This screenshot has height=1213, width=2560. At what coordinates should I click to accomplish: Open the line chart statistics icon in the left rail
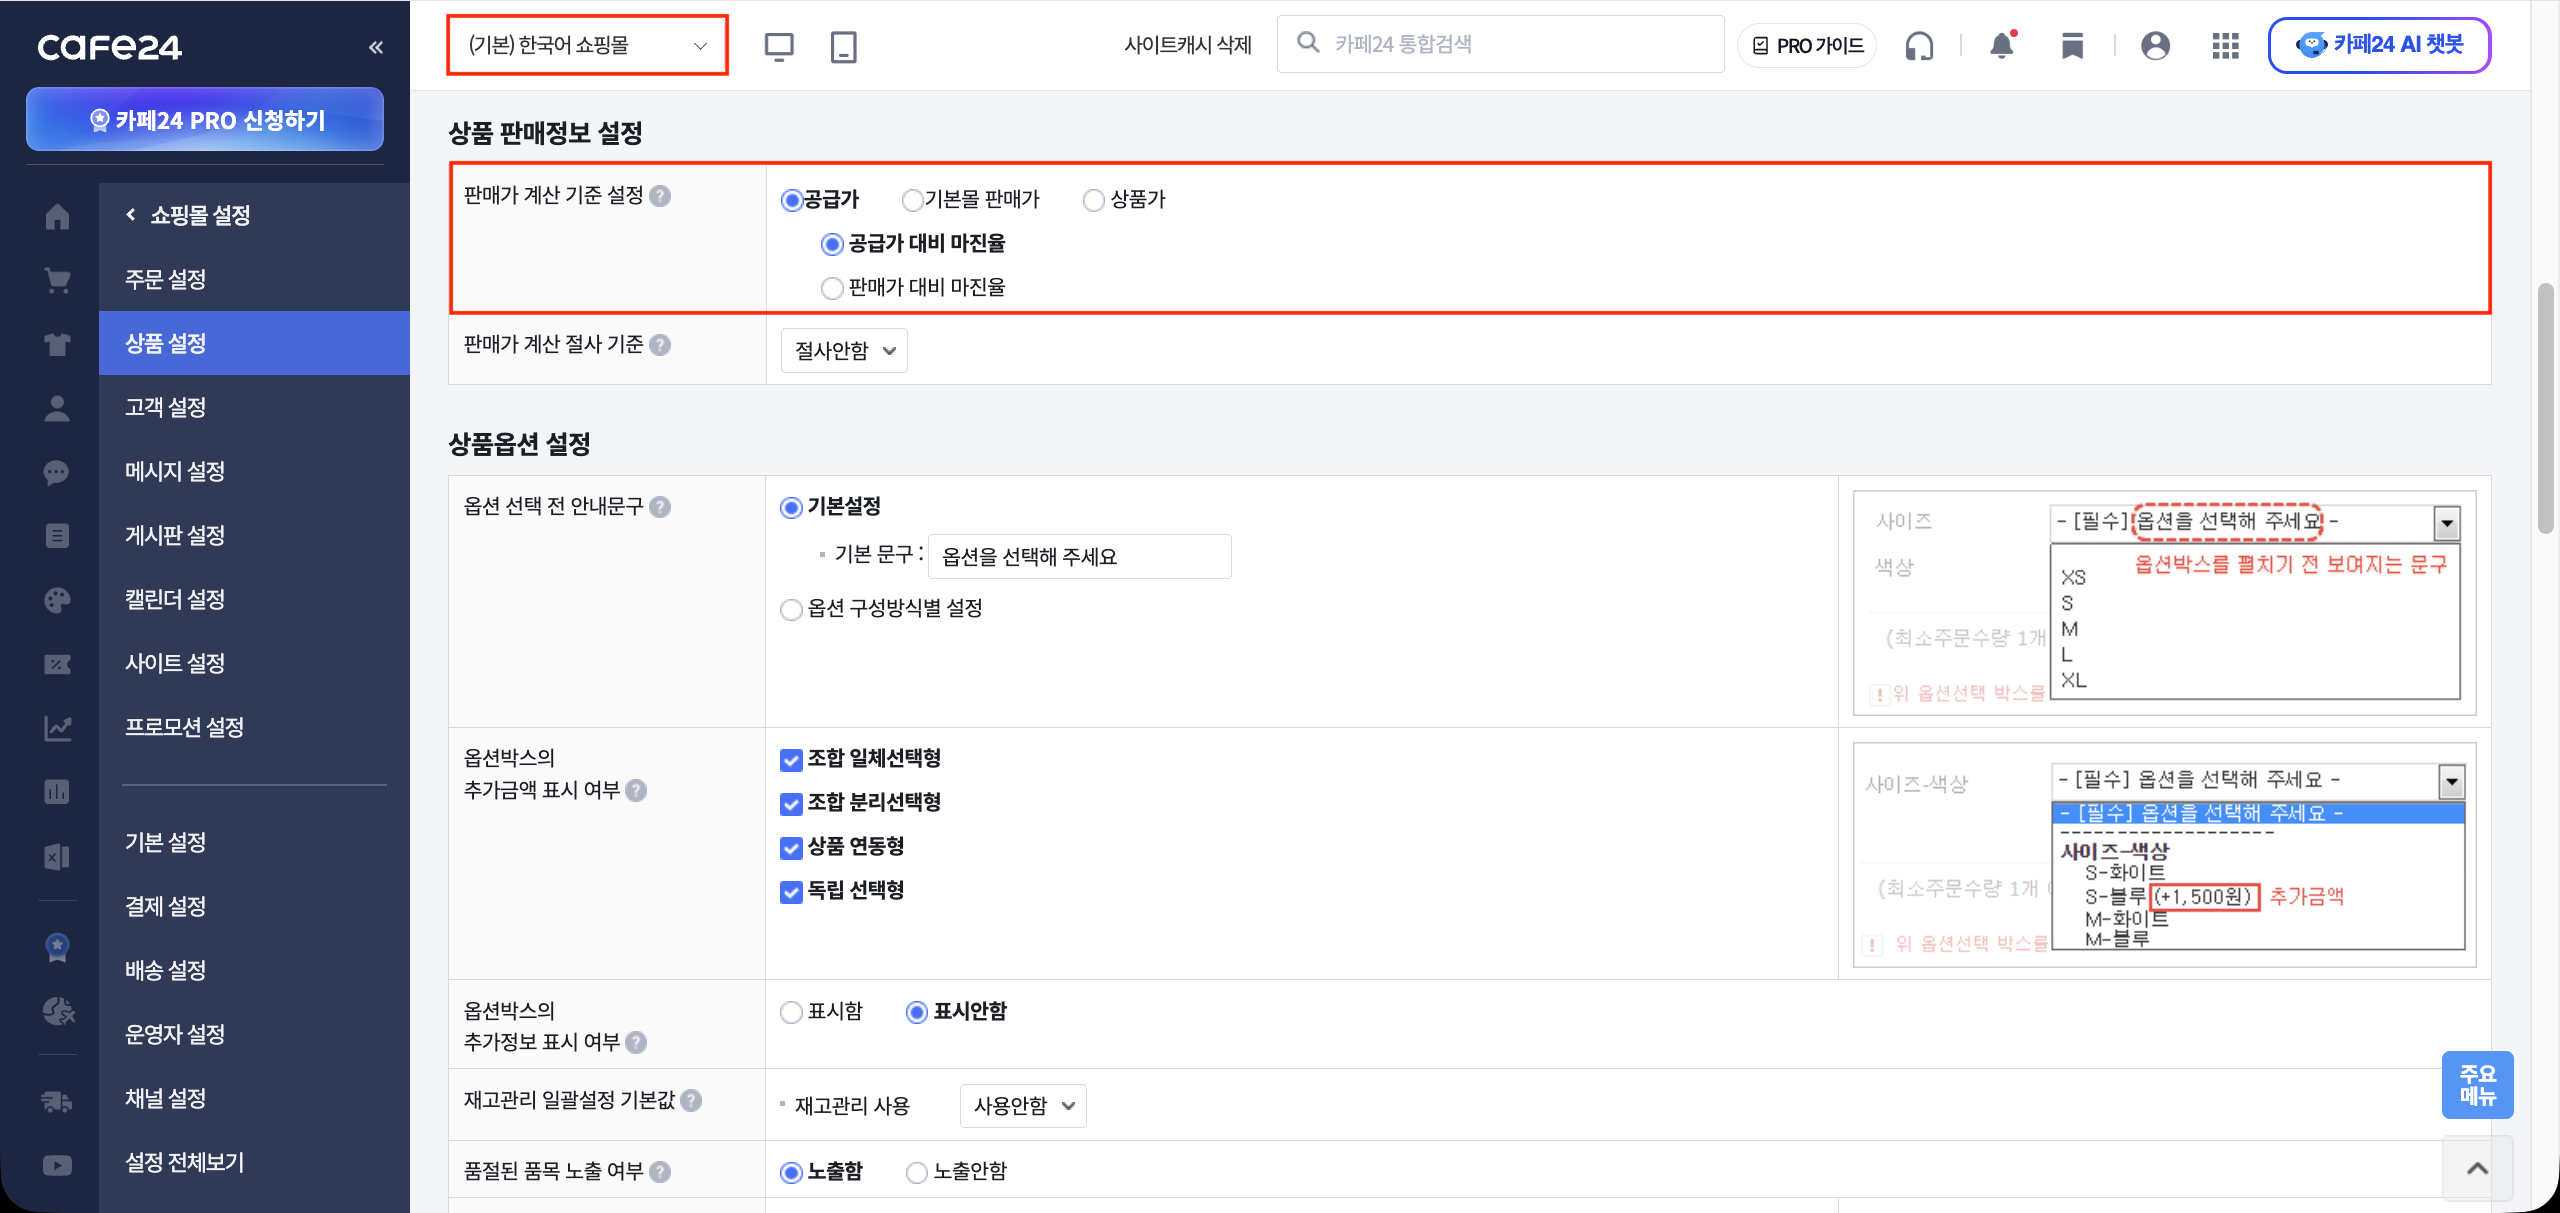tap(57, 728)
